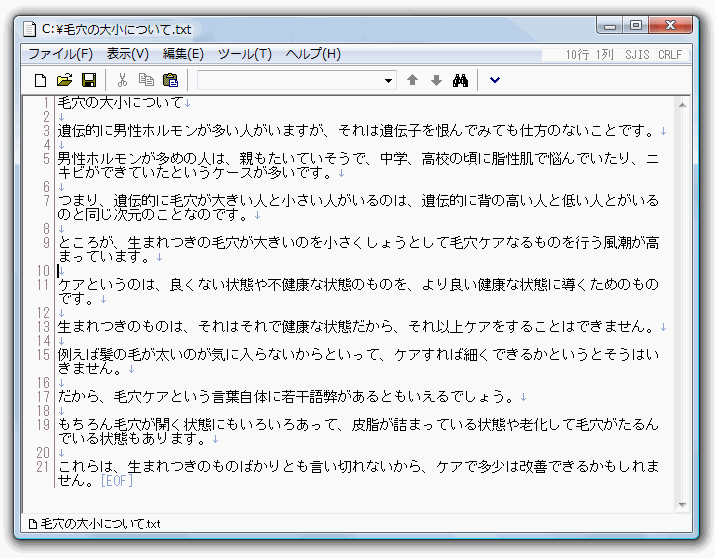This screenshot has height=558, width=715.
Task: Click the search next down arrow
Action: coord(436,80)
